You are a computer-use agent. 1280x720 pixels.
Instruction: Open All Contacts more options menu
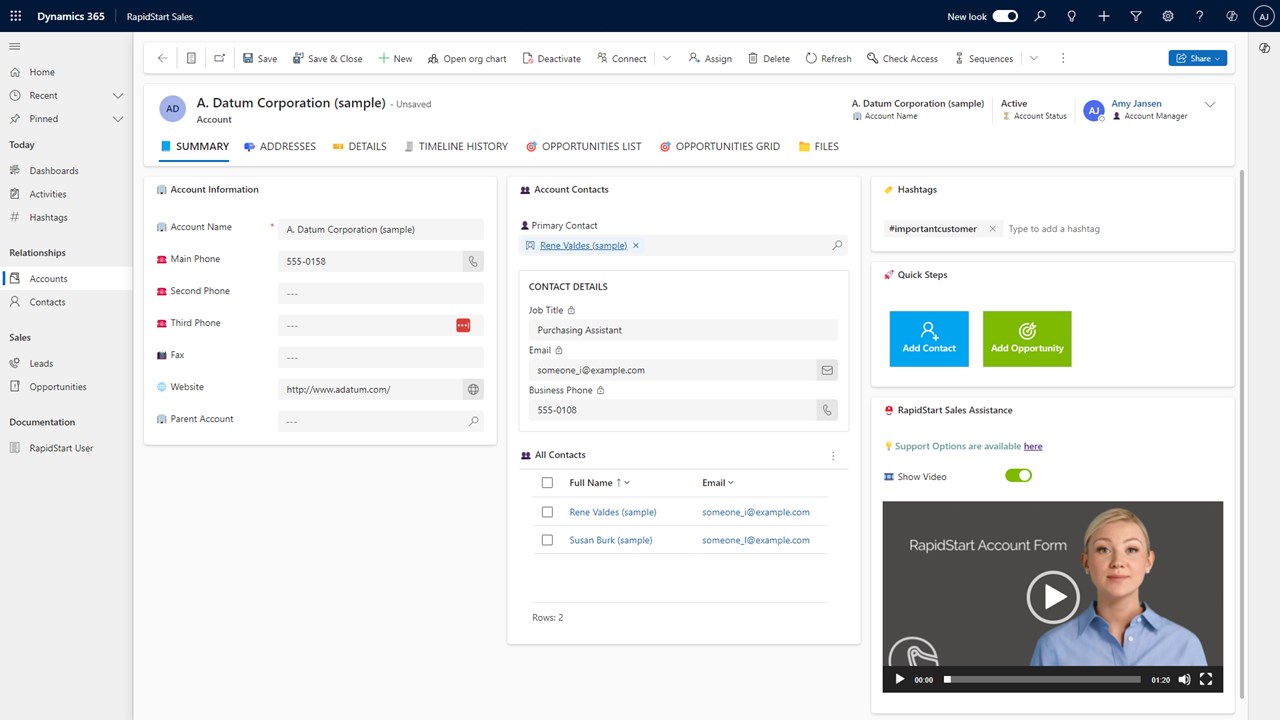point(833,456)
